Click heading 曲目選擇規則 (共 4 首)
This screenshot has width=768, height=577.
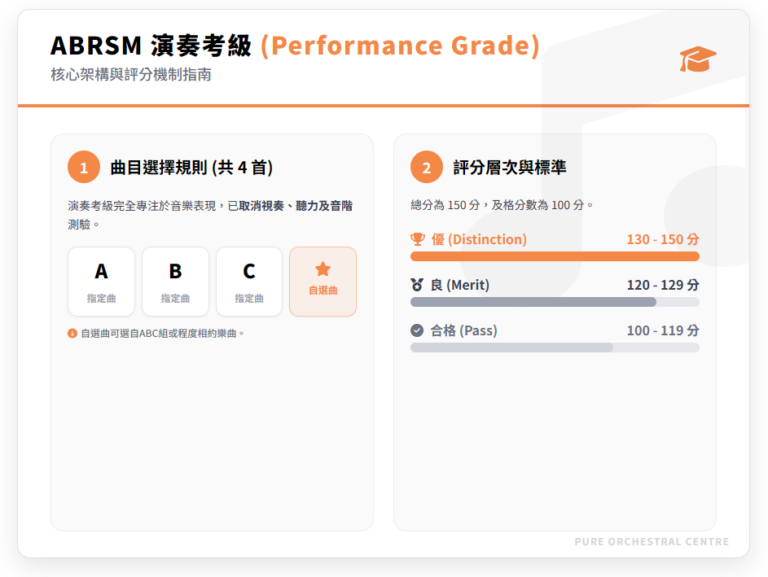click(192, 168)
